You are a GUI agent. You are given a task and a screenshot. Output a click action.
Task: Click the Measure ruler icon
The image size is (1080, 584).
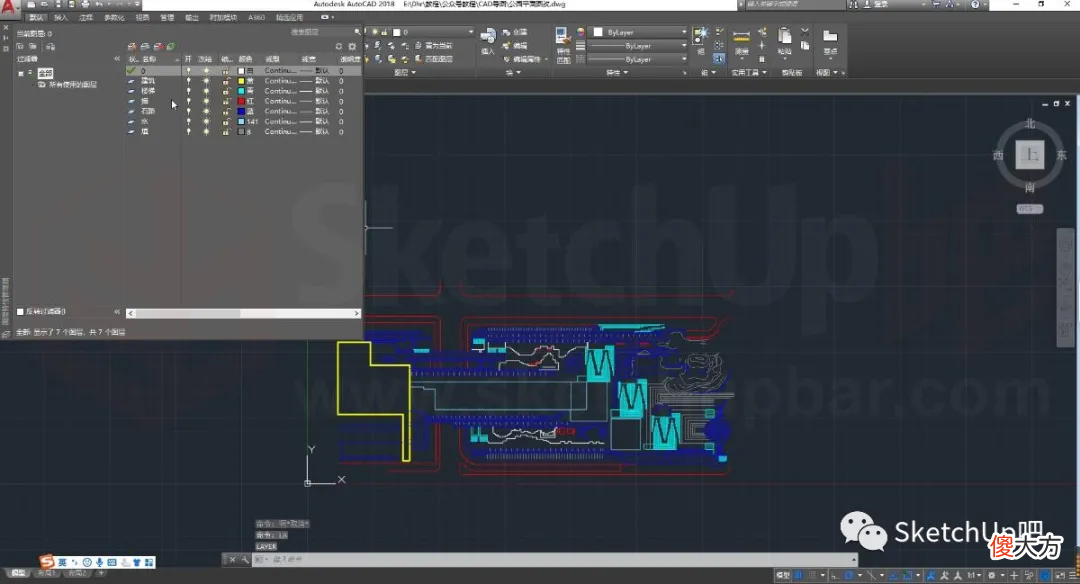click(x=741, y=37)
